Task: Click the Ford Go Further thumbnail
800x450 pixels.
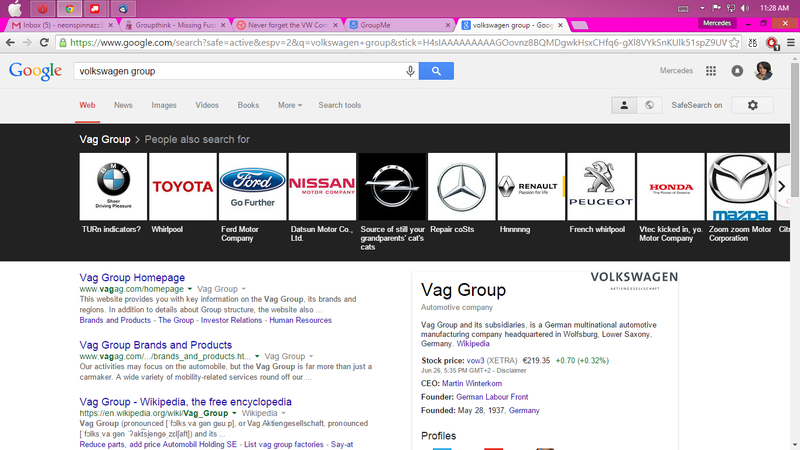Action: point(253,186)
